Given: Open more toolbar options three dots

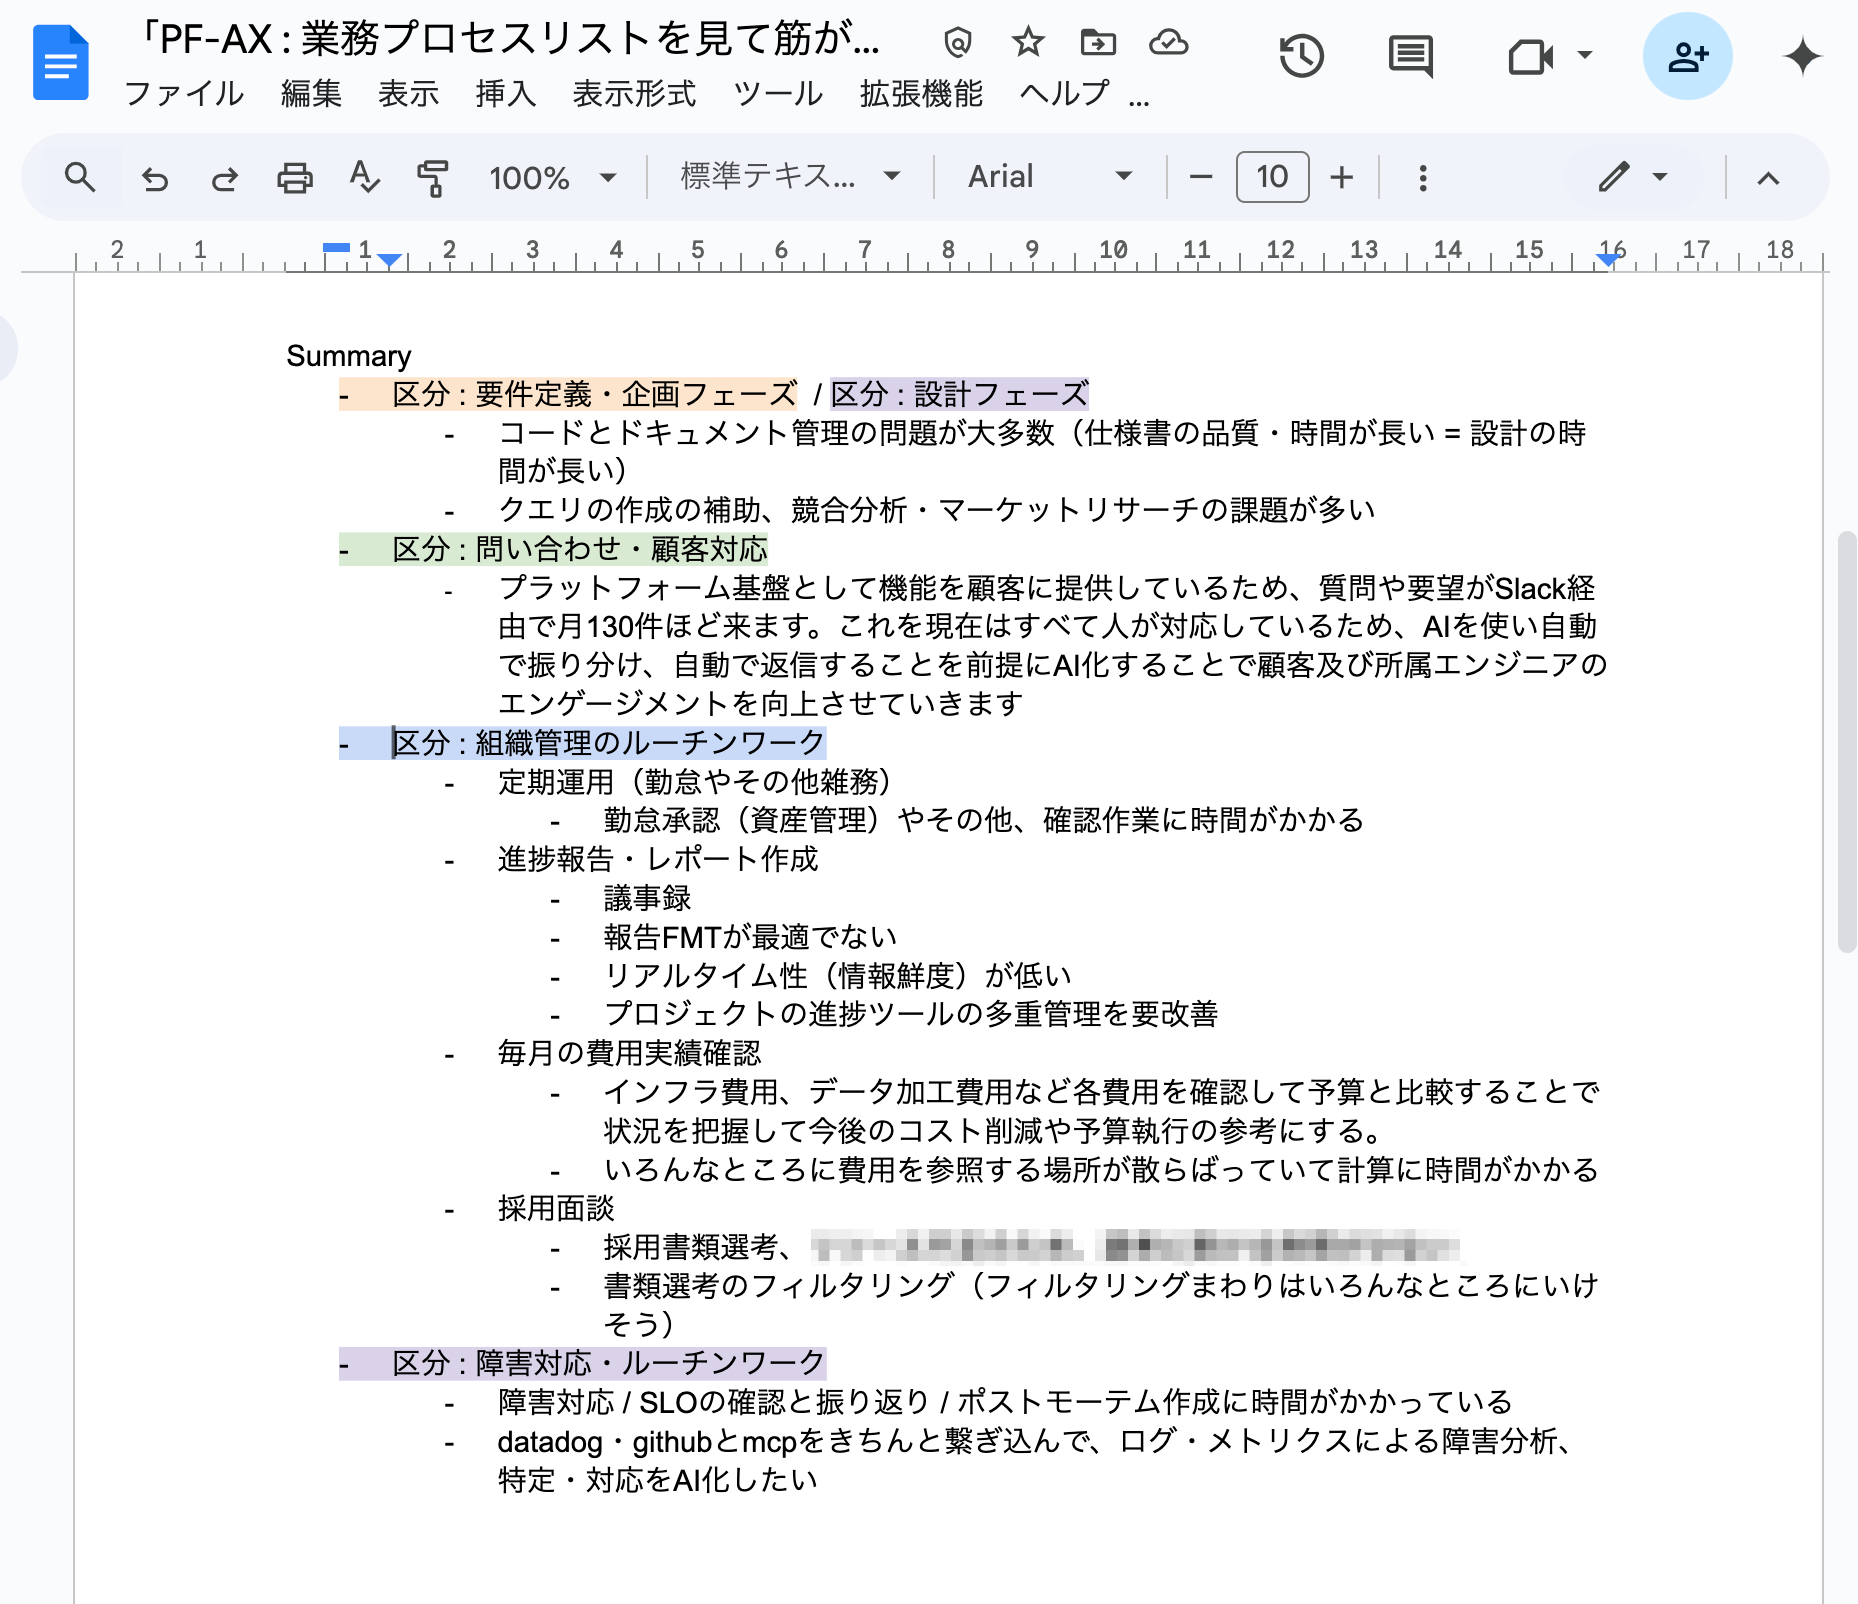Looking at the screenshot, I should coord(1423,178).
